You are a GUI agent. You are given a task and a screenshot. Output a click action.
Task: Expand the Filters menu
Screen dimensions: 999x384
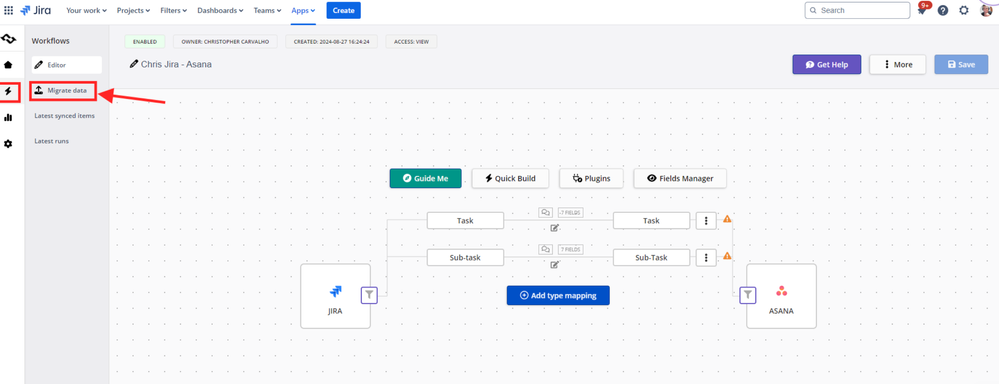(174, 10)
